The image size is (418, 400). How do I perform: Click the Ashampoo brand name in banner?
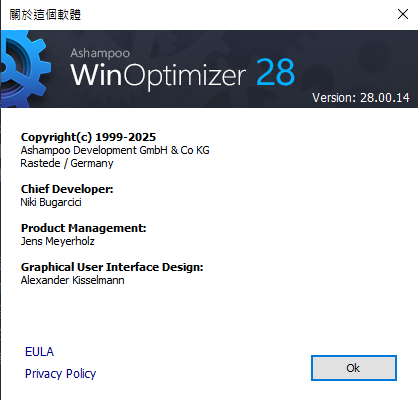click(x=100, y=53)
